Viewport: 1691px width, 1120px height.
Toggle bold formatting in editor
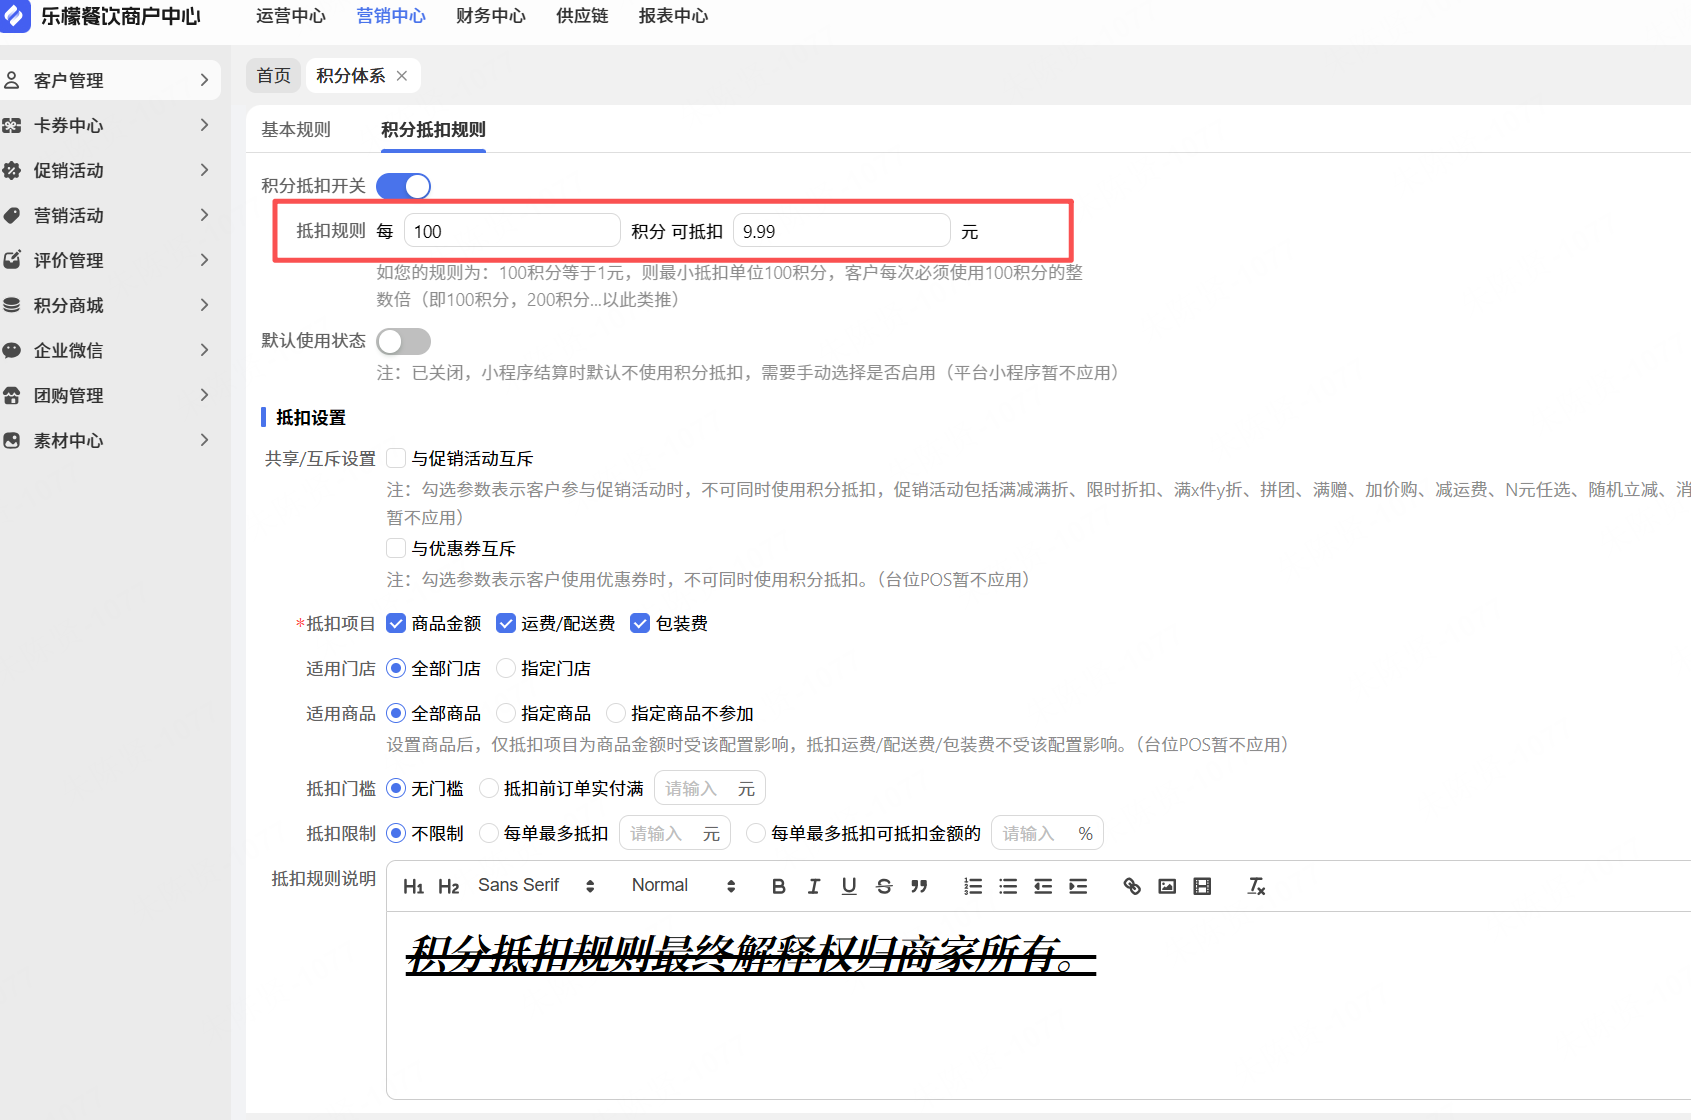(x=779, y=886)
